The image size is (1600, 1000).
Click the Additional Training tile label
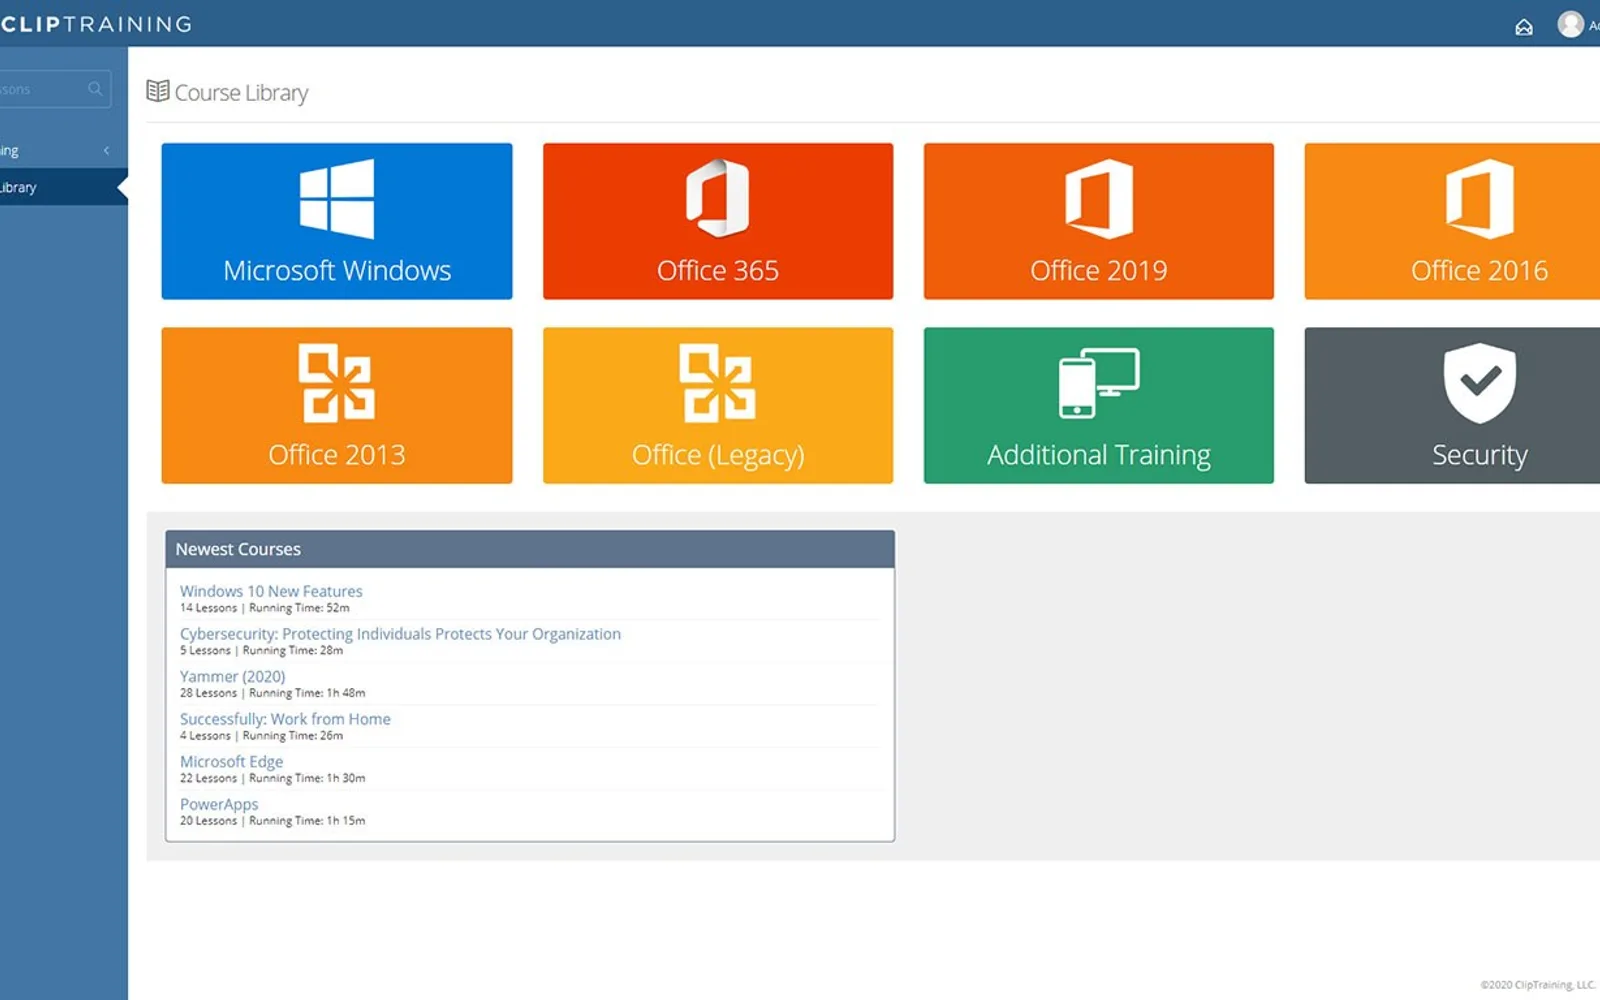(1099, 456)
